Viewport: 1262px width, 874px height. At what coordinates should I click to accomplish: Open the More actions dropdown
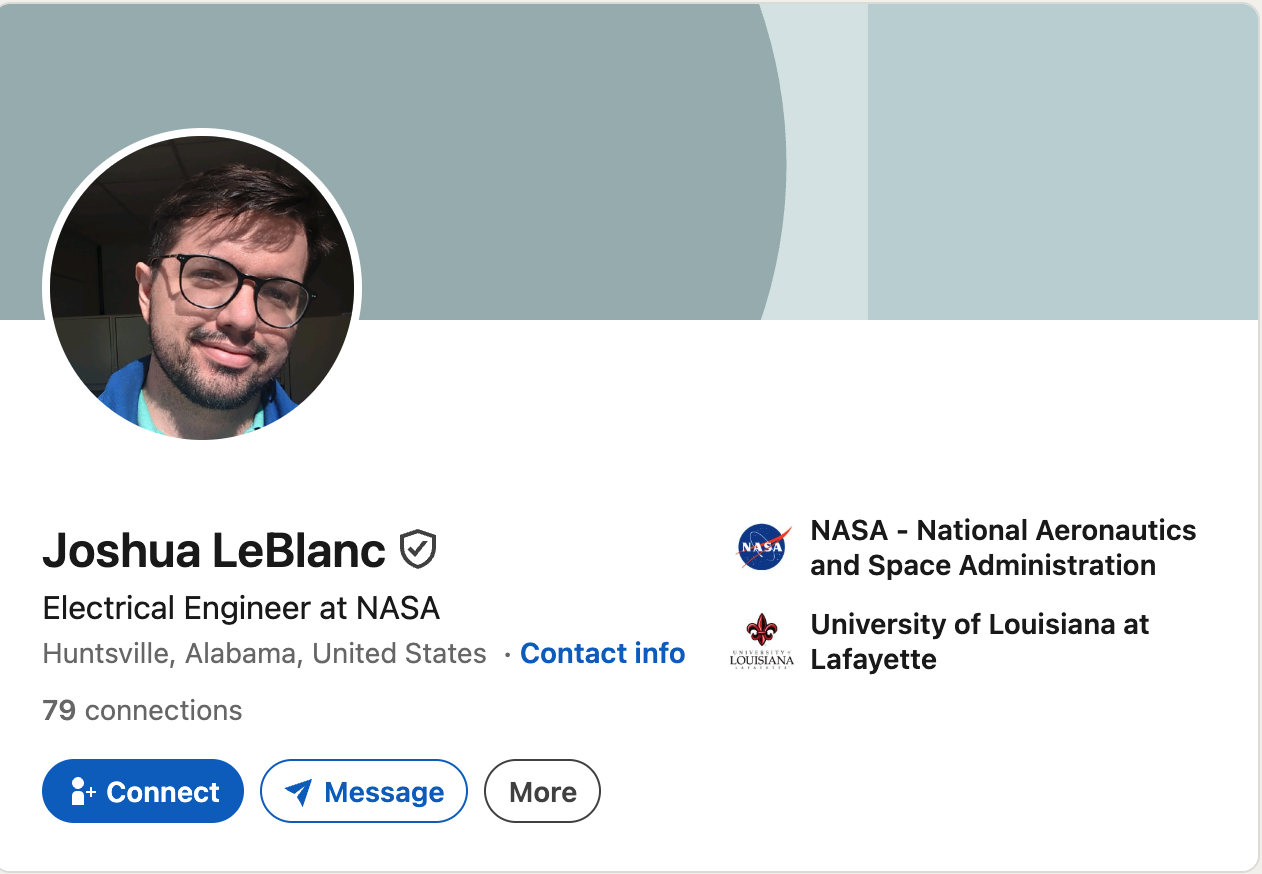pos(542,791)
